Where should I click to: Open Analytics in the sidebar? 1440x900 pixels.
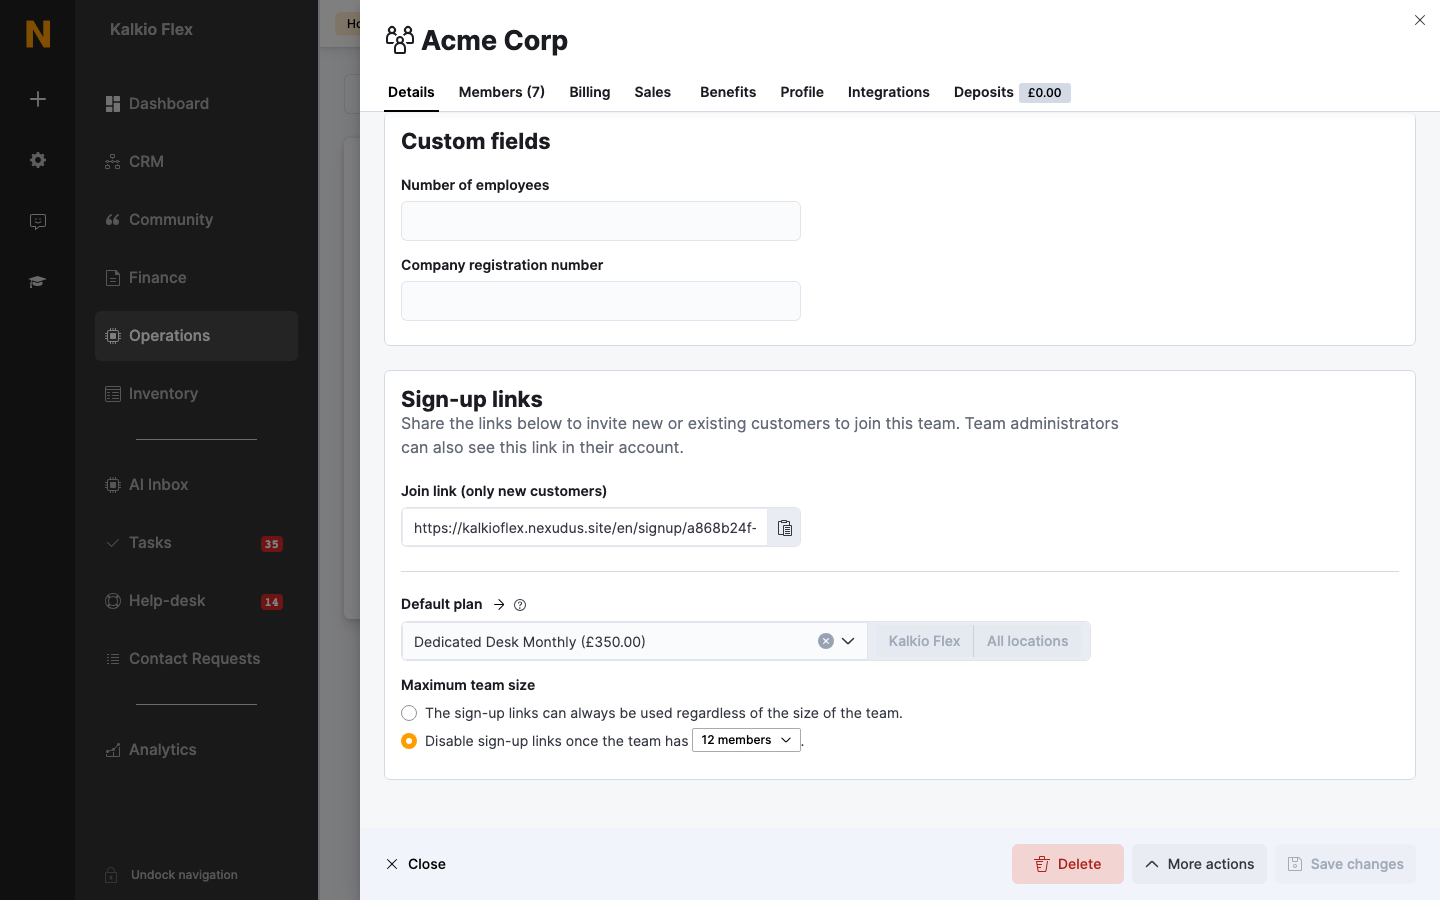click(x=196, y=750)
